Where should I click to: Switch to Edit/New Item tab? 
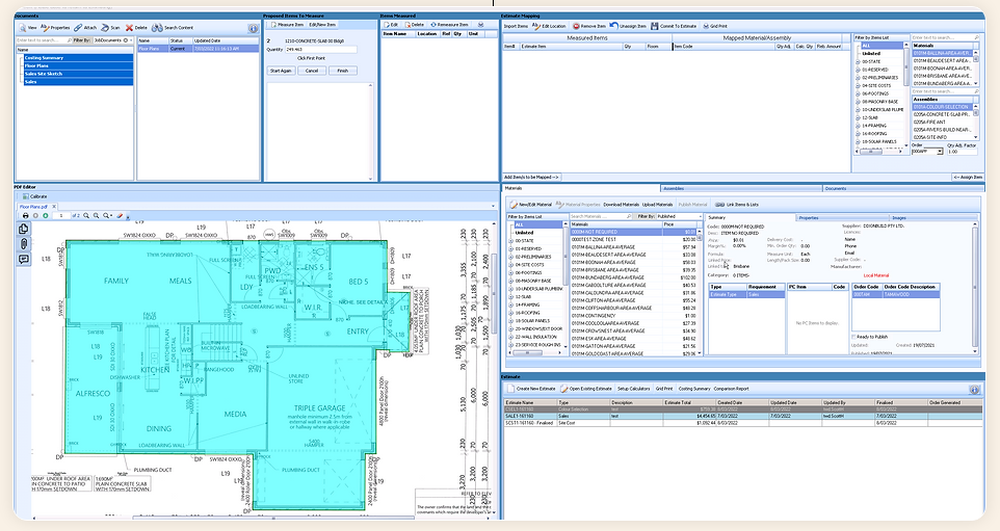click(322, 25)
